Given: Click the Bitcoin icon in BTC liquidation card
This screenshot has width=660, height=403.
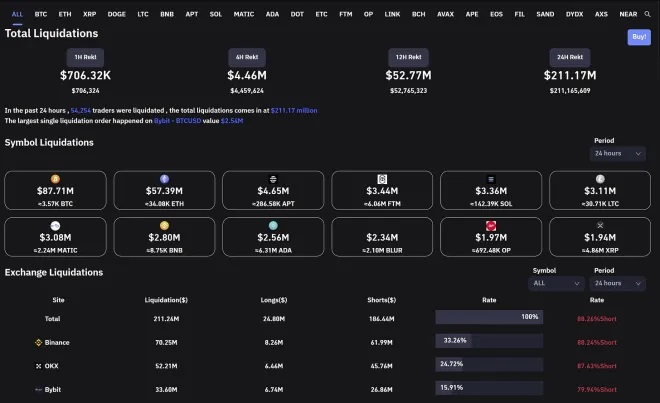Looking at the screenshot, I should point(41,179).
